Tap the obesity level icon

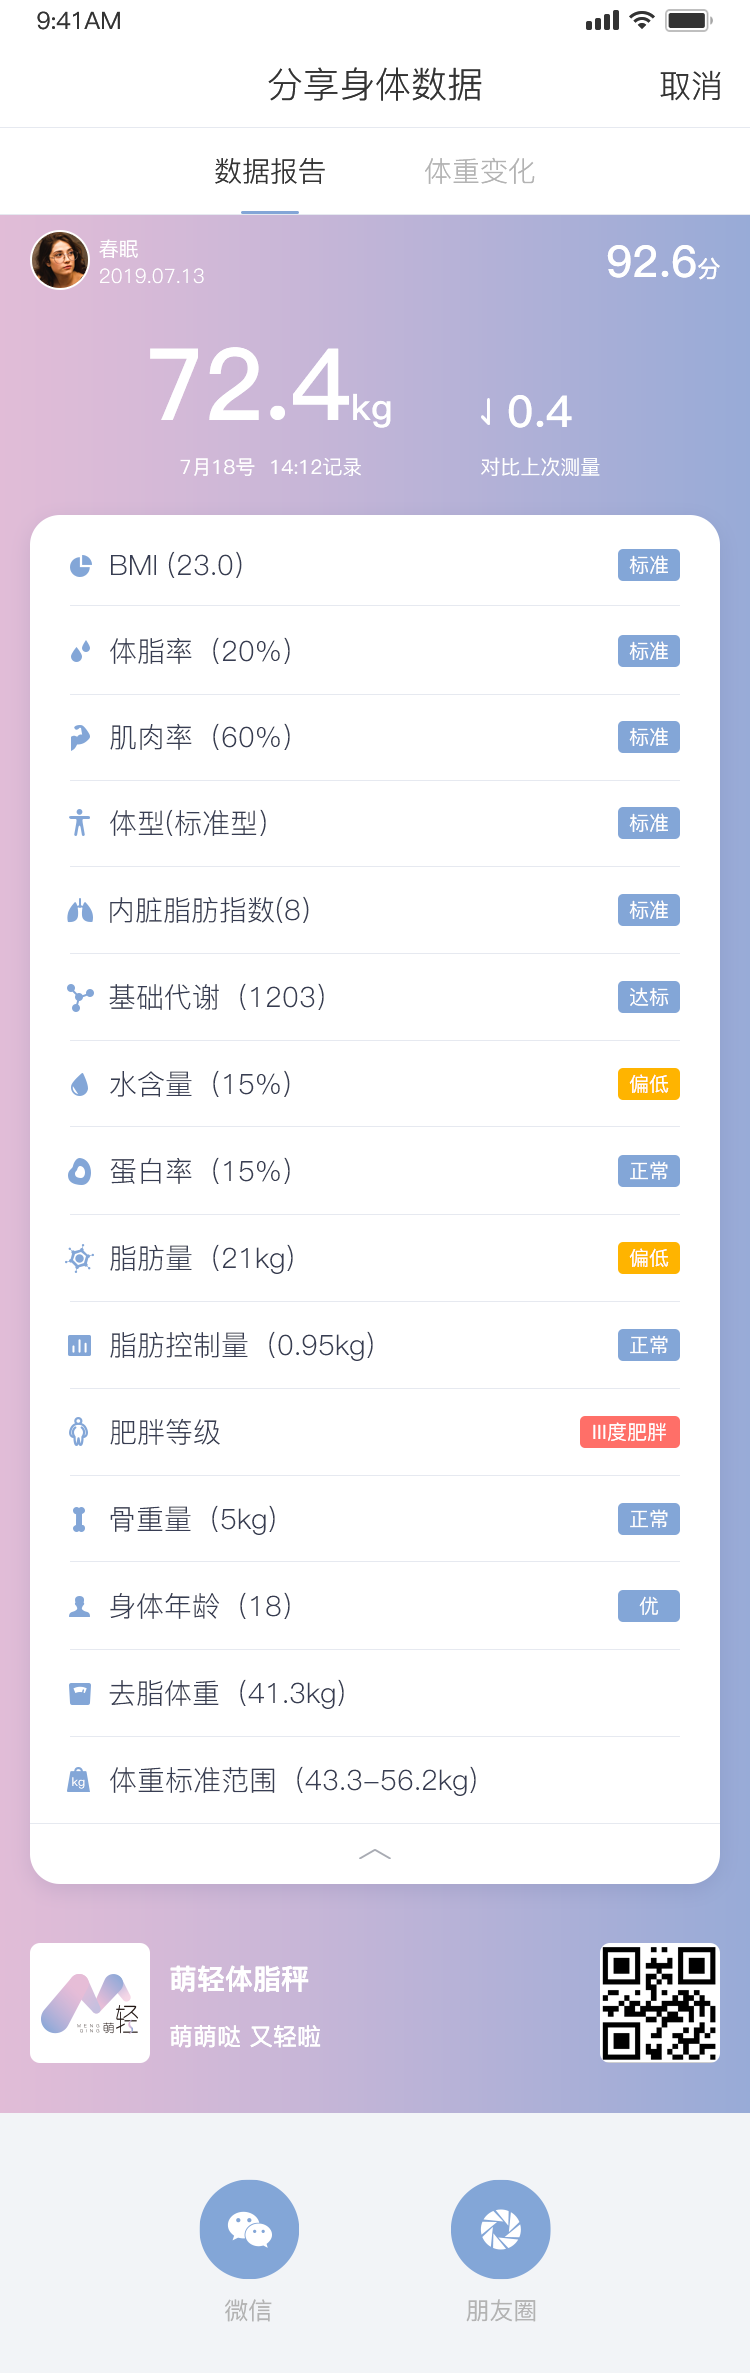click(x=80, y=1432)
